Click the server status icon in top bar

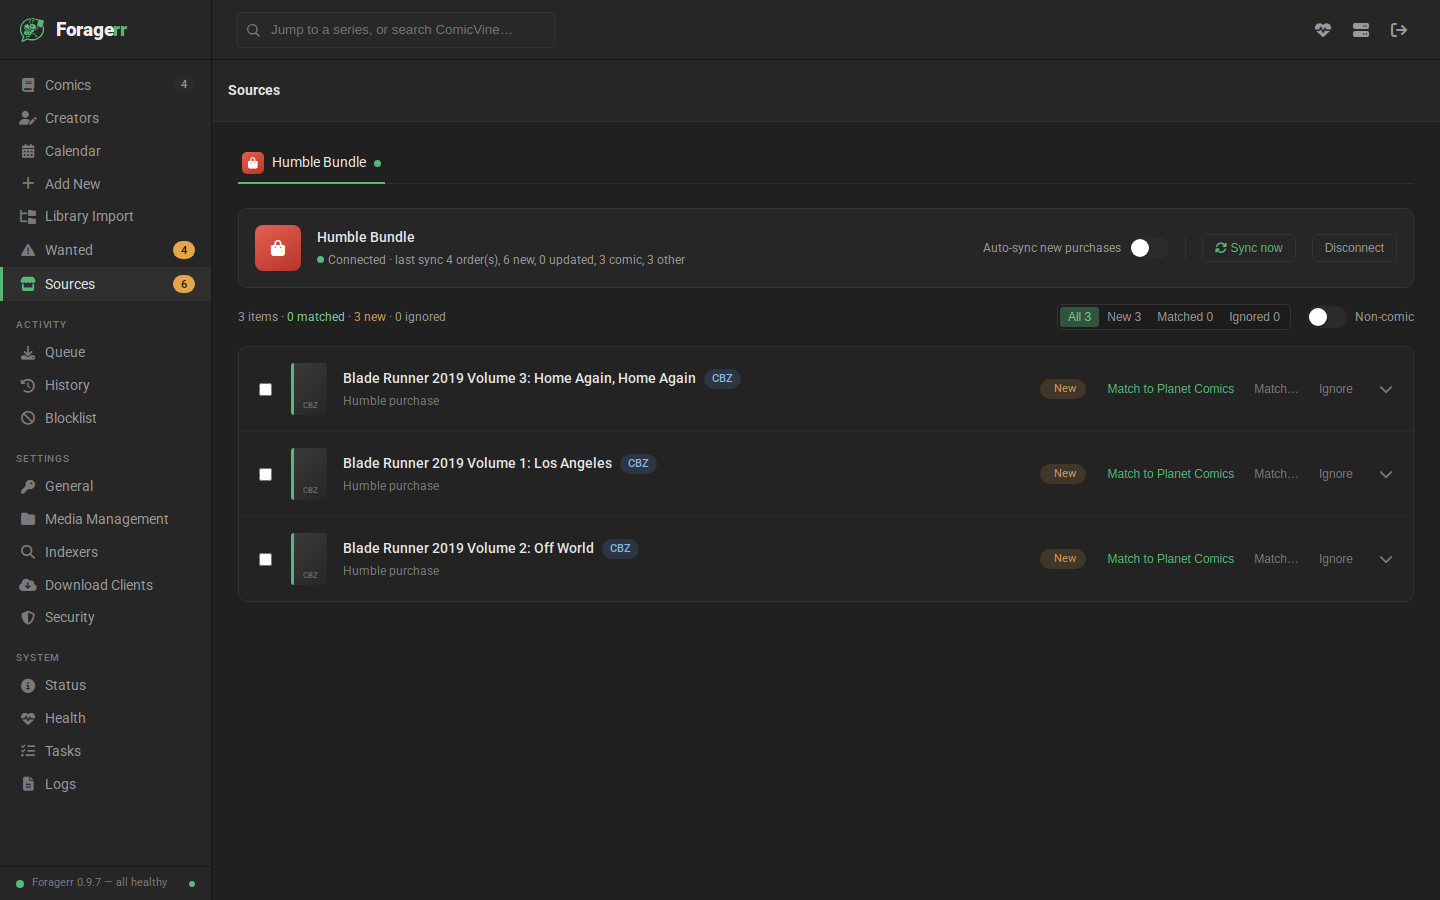click(x=1361, y=30)
